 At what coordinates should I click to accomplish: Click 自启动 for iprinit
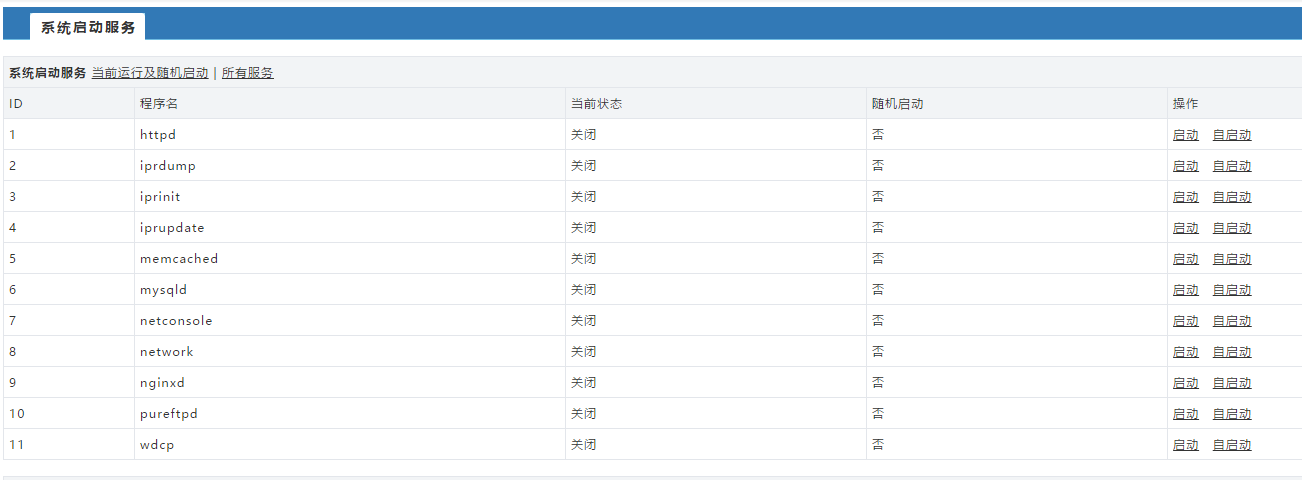tap(1232, 197)
